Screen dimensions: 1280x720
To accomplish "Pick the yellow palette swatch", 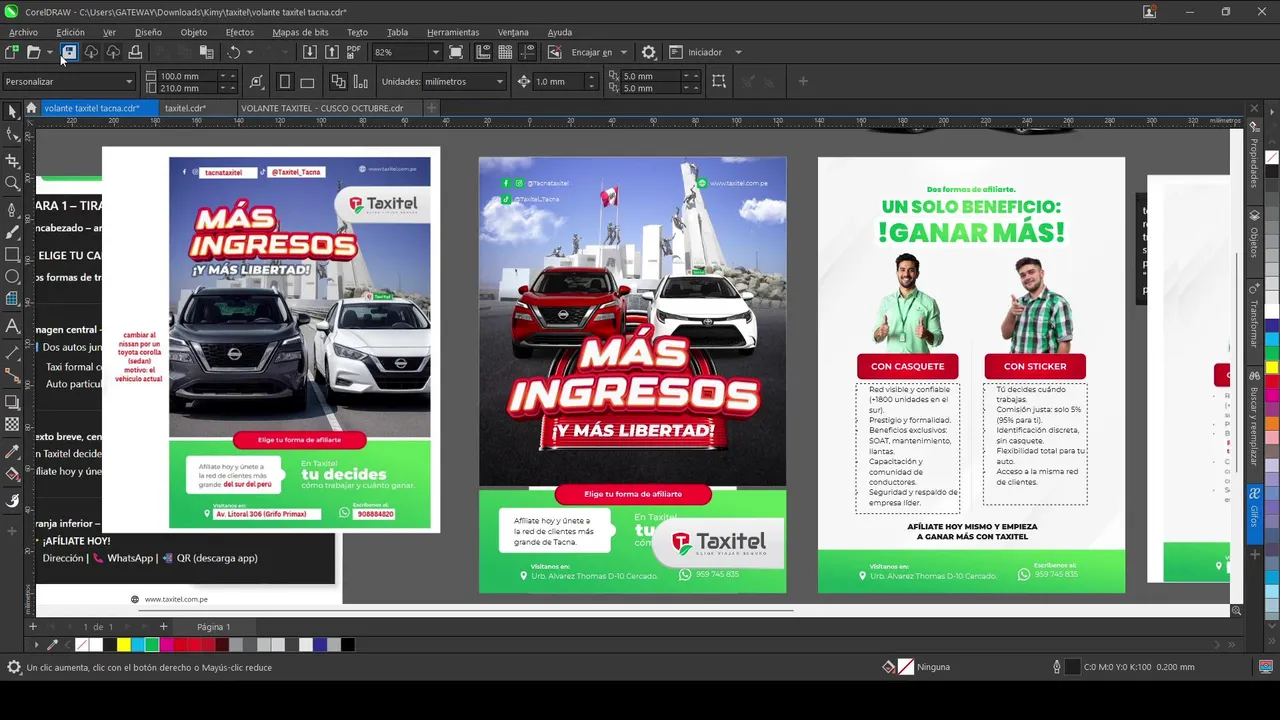I will pyautogui.click(x=123, y=645).
